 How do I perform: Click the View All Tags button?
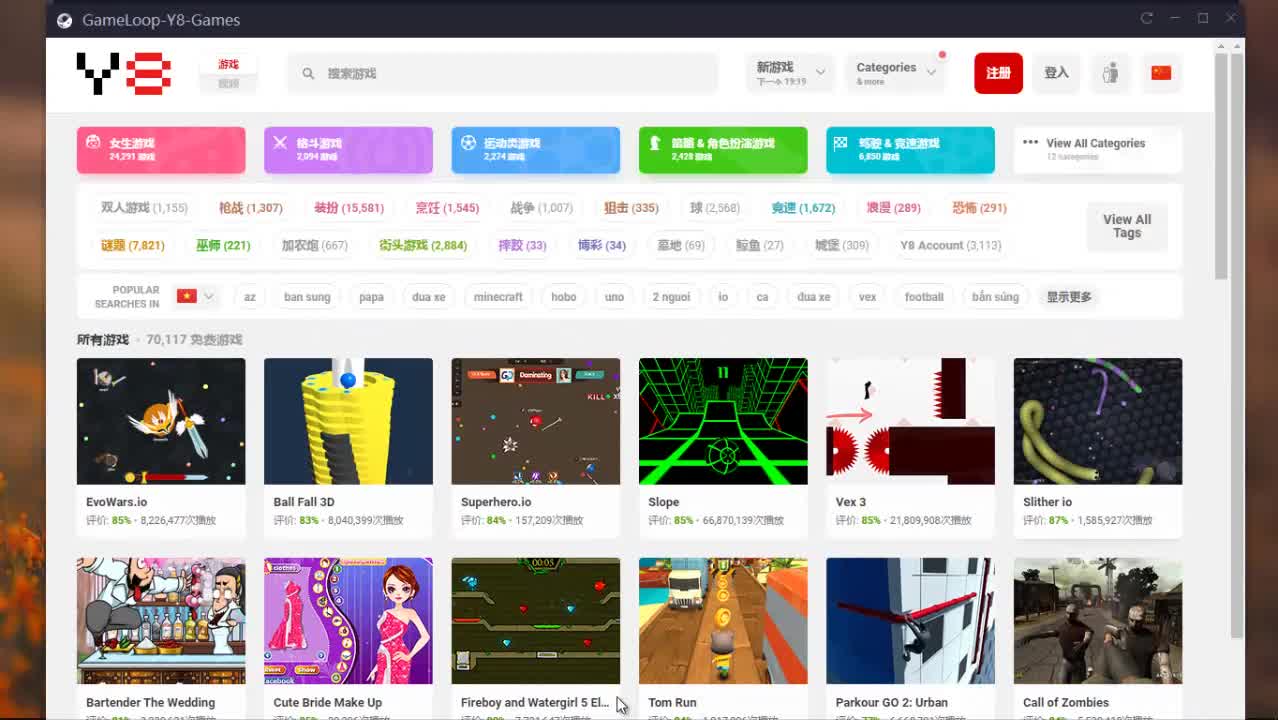point(1127,226)
